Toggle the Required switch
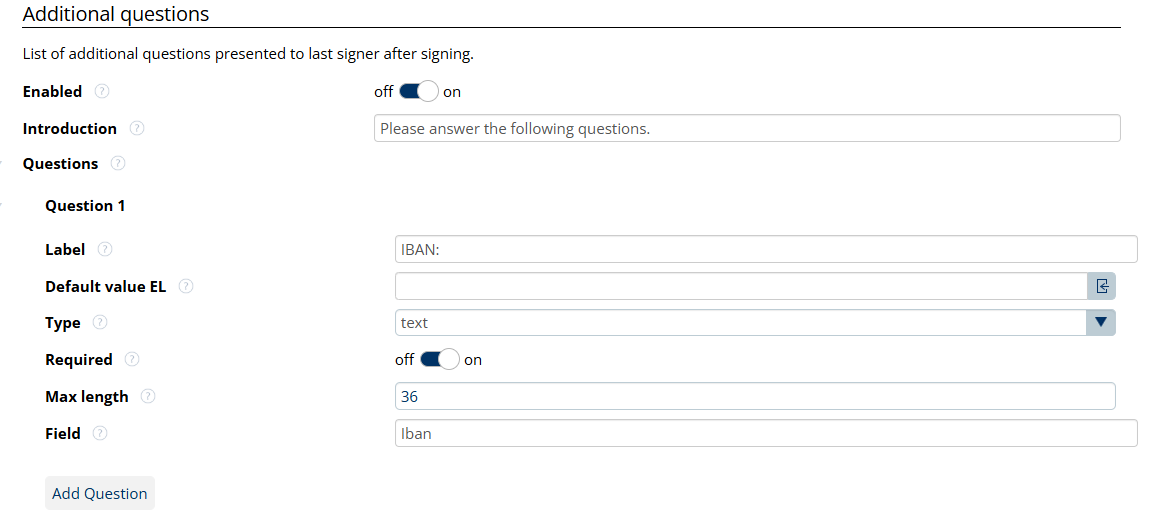Viewport: 1168px width, 513px height. click(x=439, y=359)
